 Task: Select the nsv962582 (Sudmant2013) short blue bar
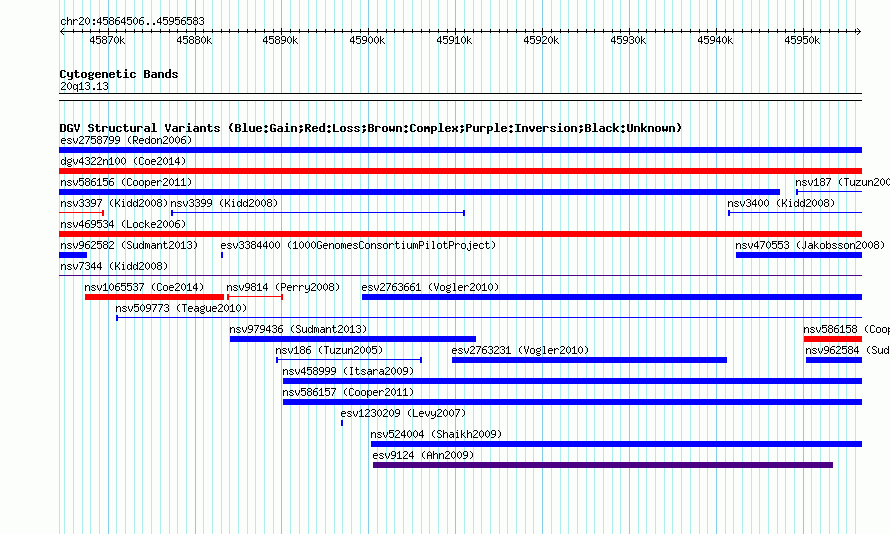coord(73,255)
